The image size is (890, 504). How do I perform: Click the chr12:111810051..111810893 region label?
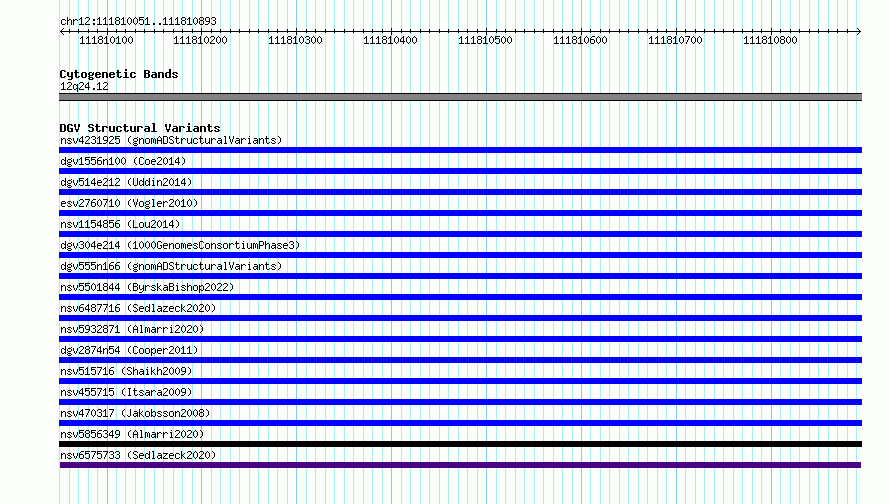[x=138, y=22]
